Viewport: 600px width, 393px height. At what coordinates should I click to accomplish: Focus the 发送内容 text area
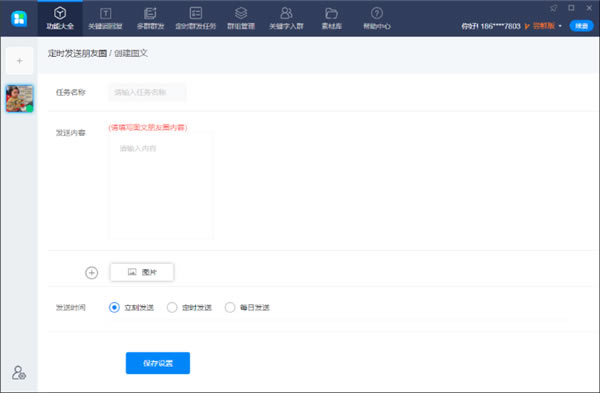[x=161, y=186]
